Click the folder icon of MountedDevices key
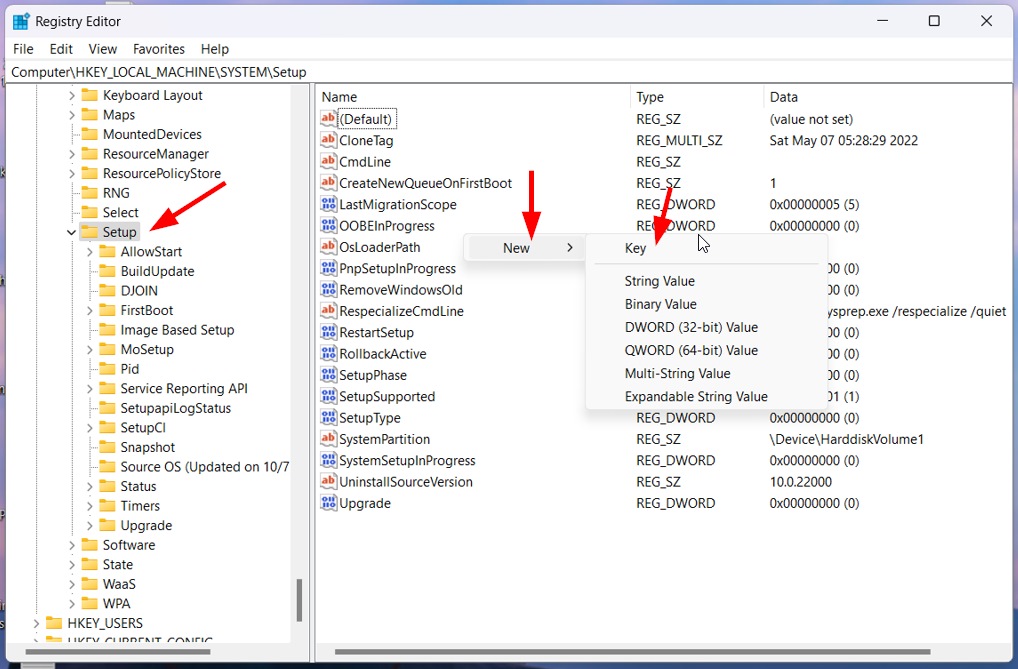1018x669 pixels. pyautogui.click(x=90, y=134)
